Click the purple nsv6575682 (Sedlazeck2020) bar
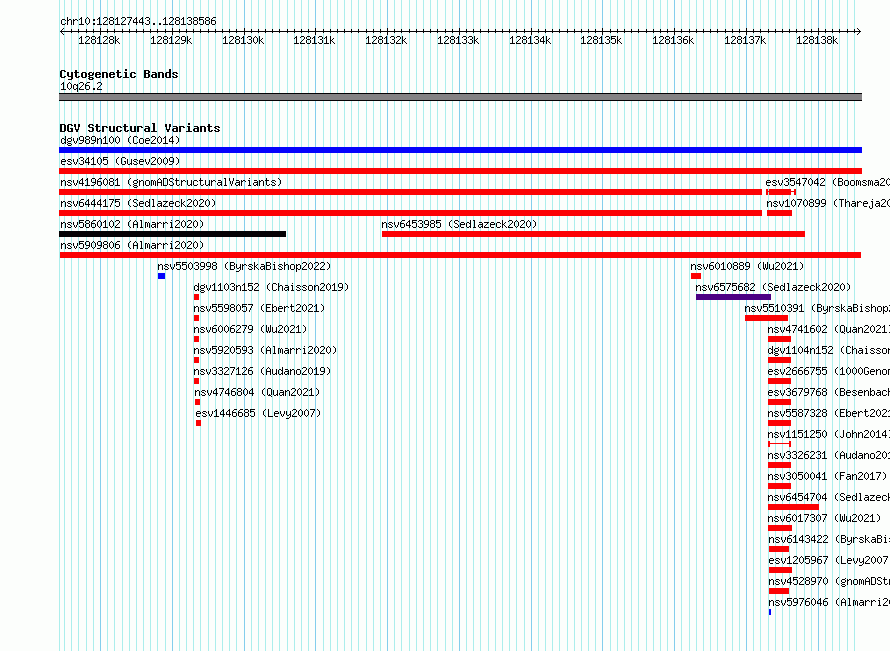The width and height of the screenshot is (890, 651). point(733,297)
